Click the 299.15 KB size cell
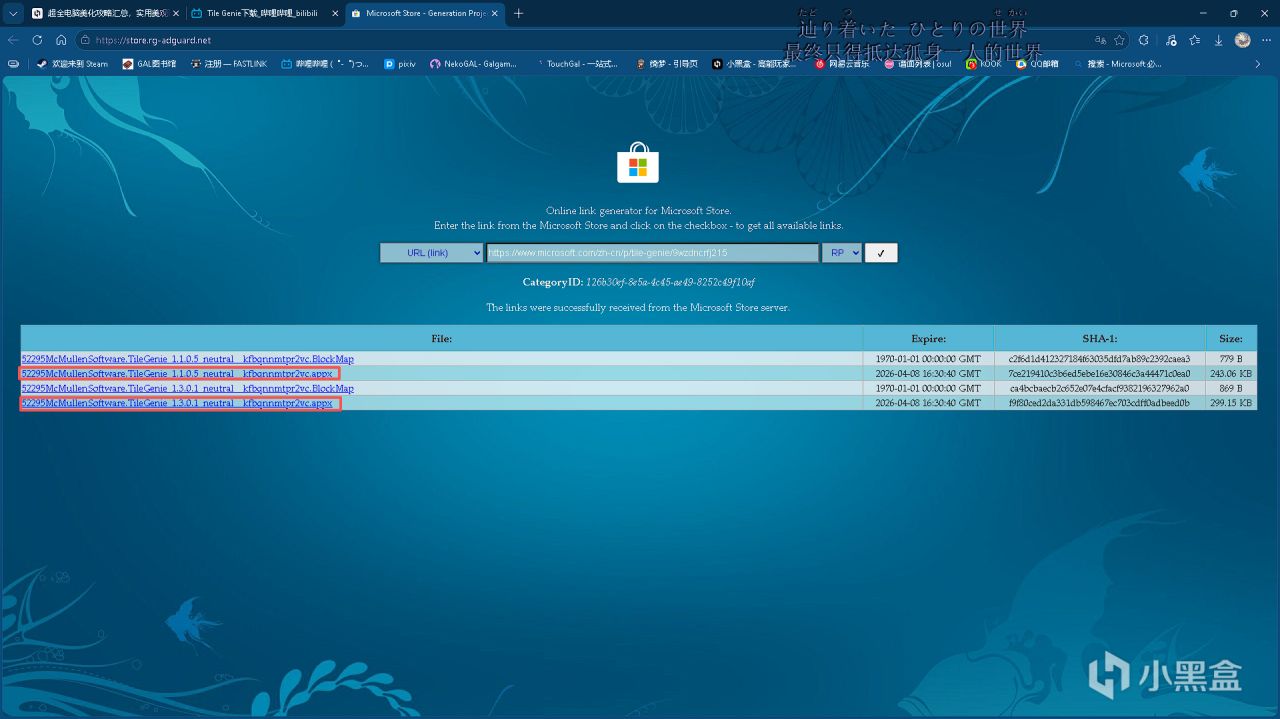Viewport: 1280px width, 719px height. pos(1231,403)
